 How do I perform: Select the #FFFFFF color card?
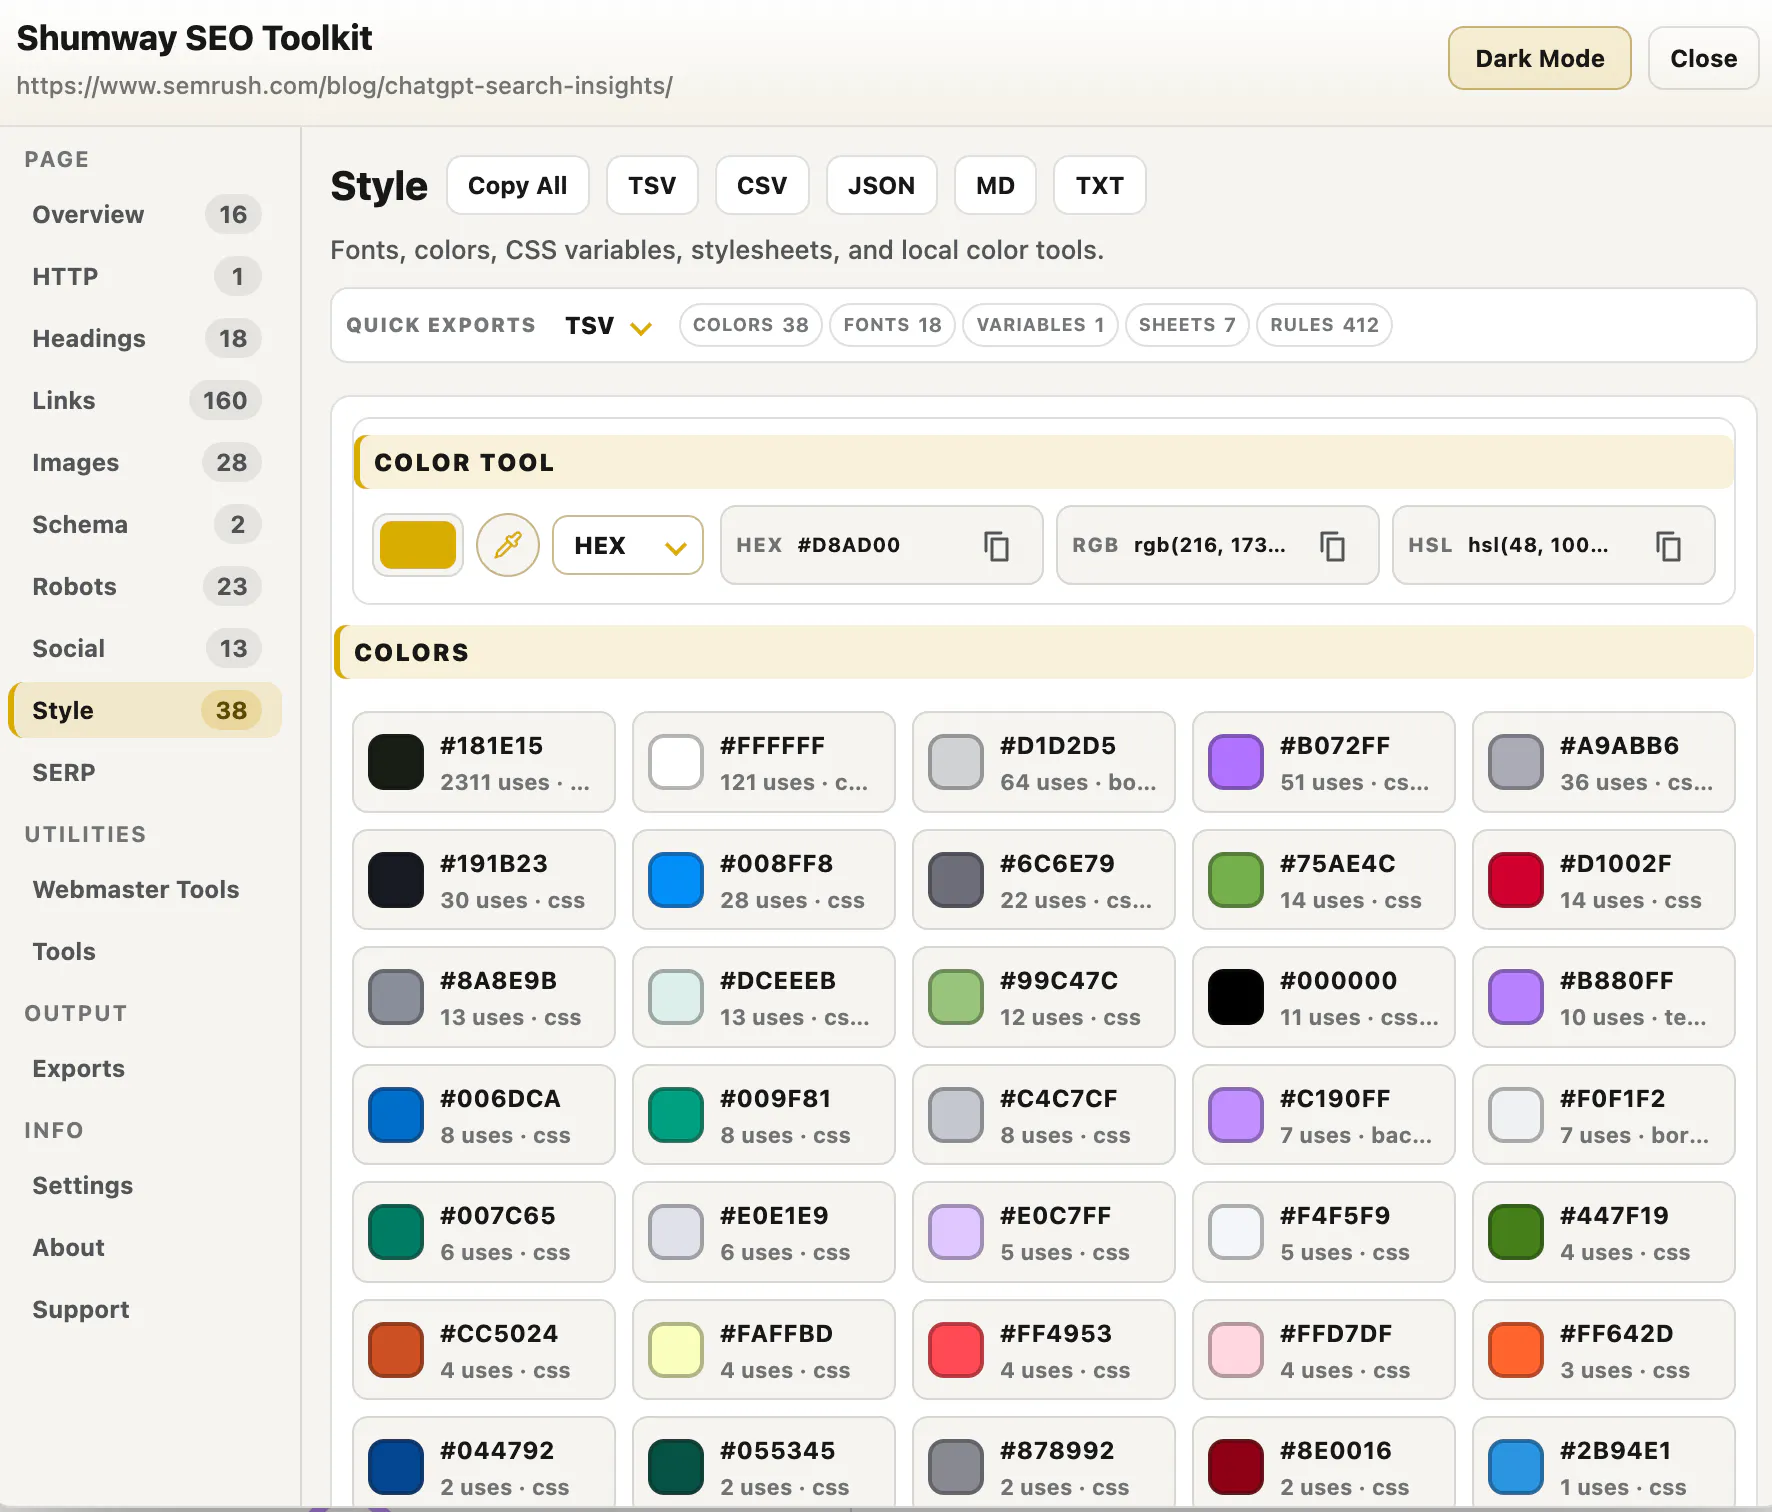point(764,762)
